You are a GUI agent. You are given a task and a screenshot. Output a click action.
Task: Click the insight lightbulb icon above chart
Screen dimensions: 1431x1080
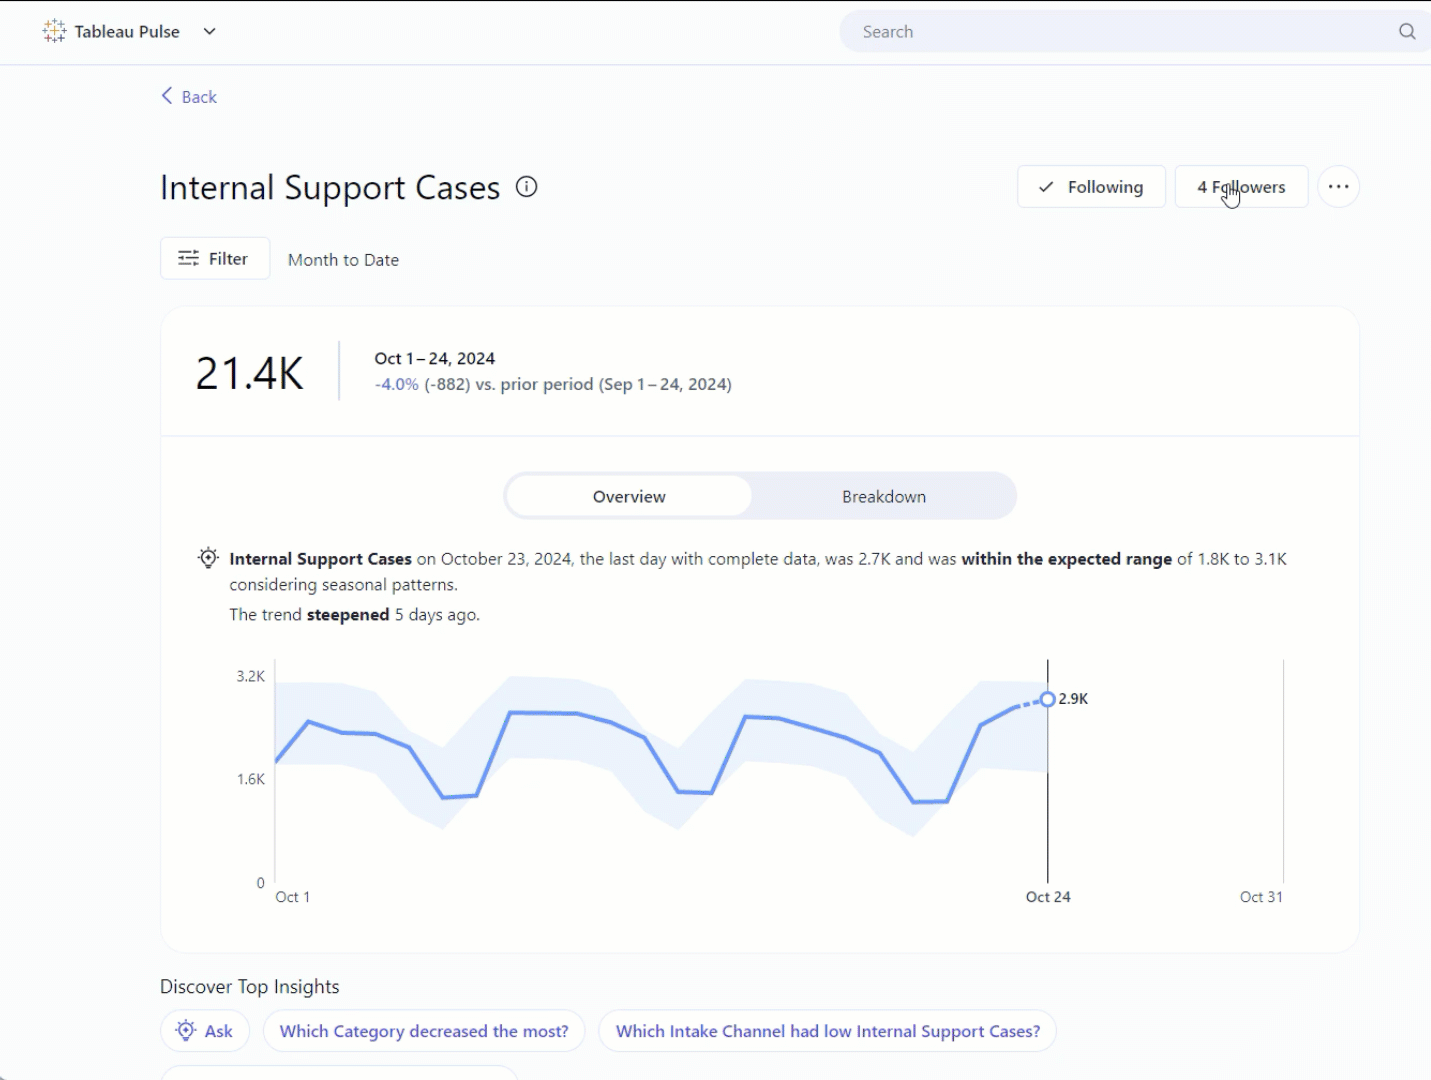point(208,558)
